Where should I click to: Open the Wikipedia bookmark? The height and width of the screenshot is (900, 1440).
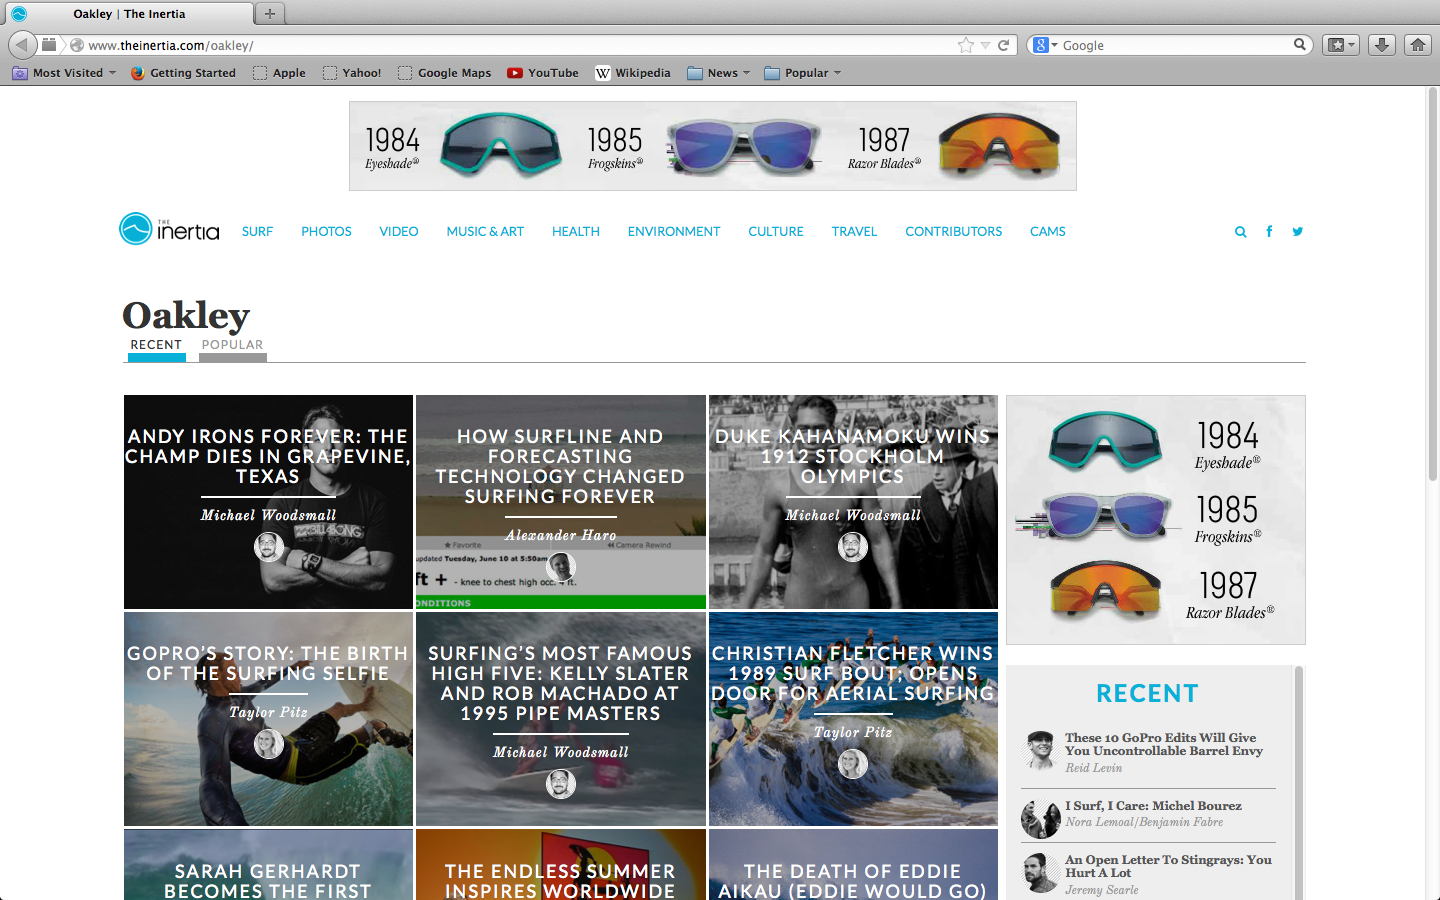[x=633, y=73]
